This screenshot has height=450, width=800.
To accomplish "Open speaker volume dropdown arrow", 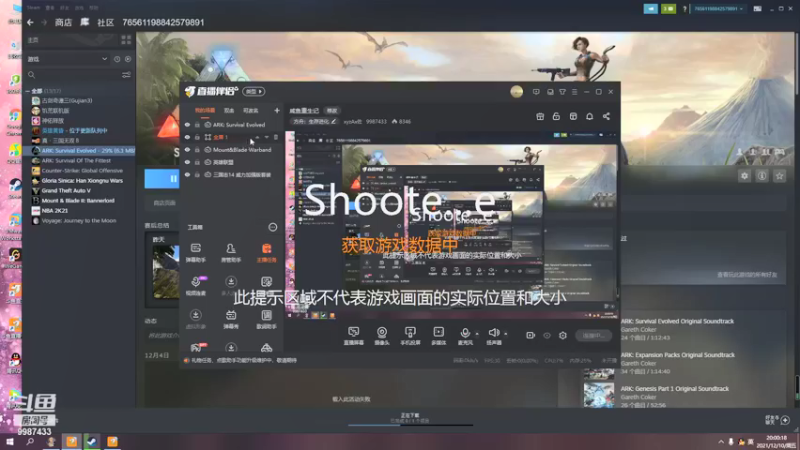I will click(x=506, y=334).
